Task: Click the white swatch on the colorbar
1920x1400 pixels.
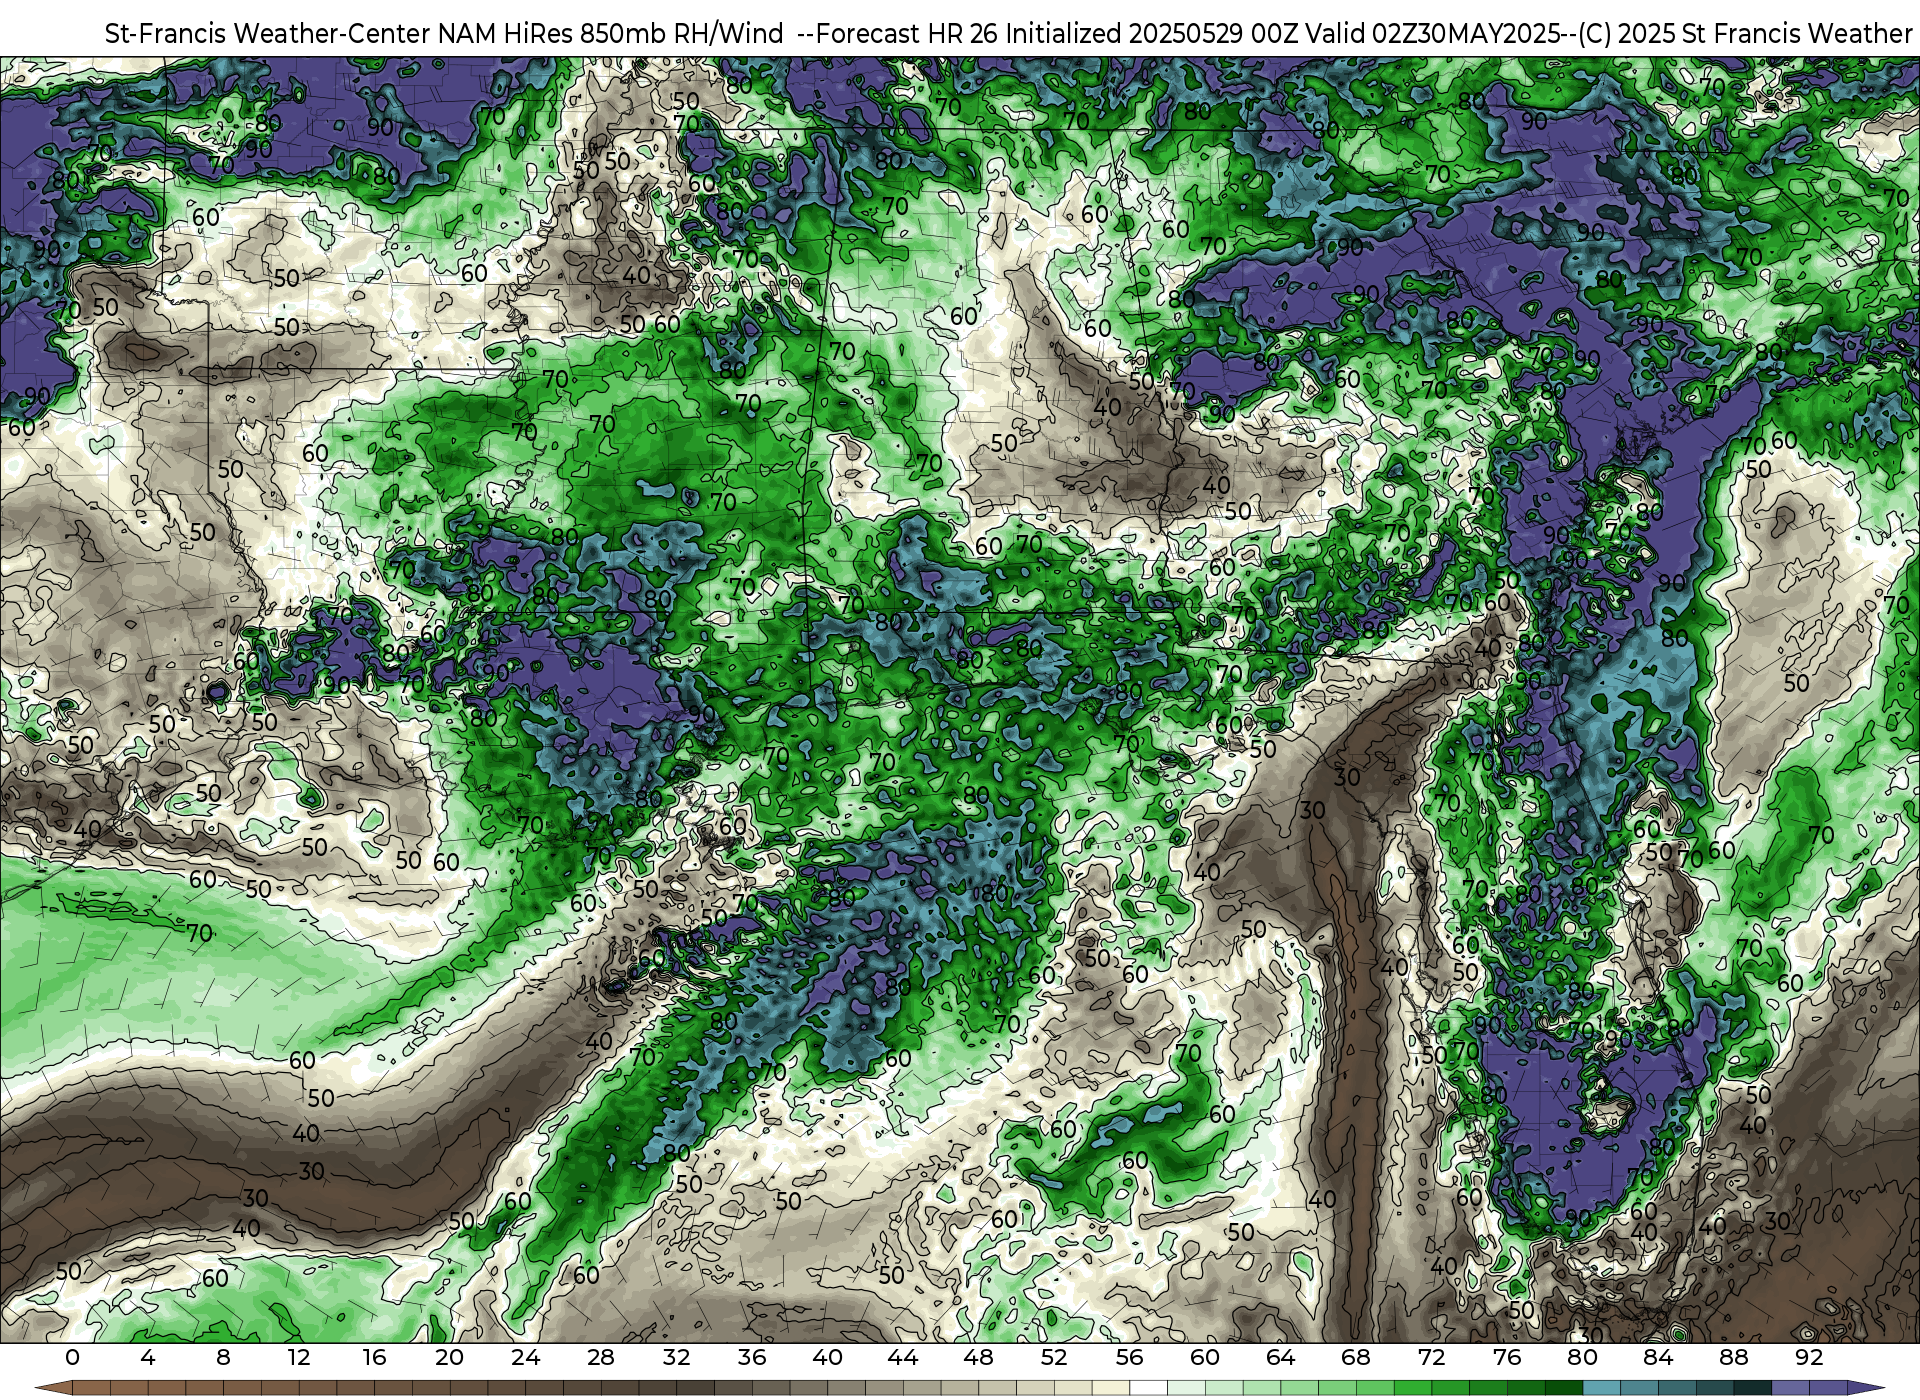Action: pos(1148,1388)
